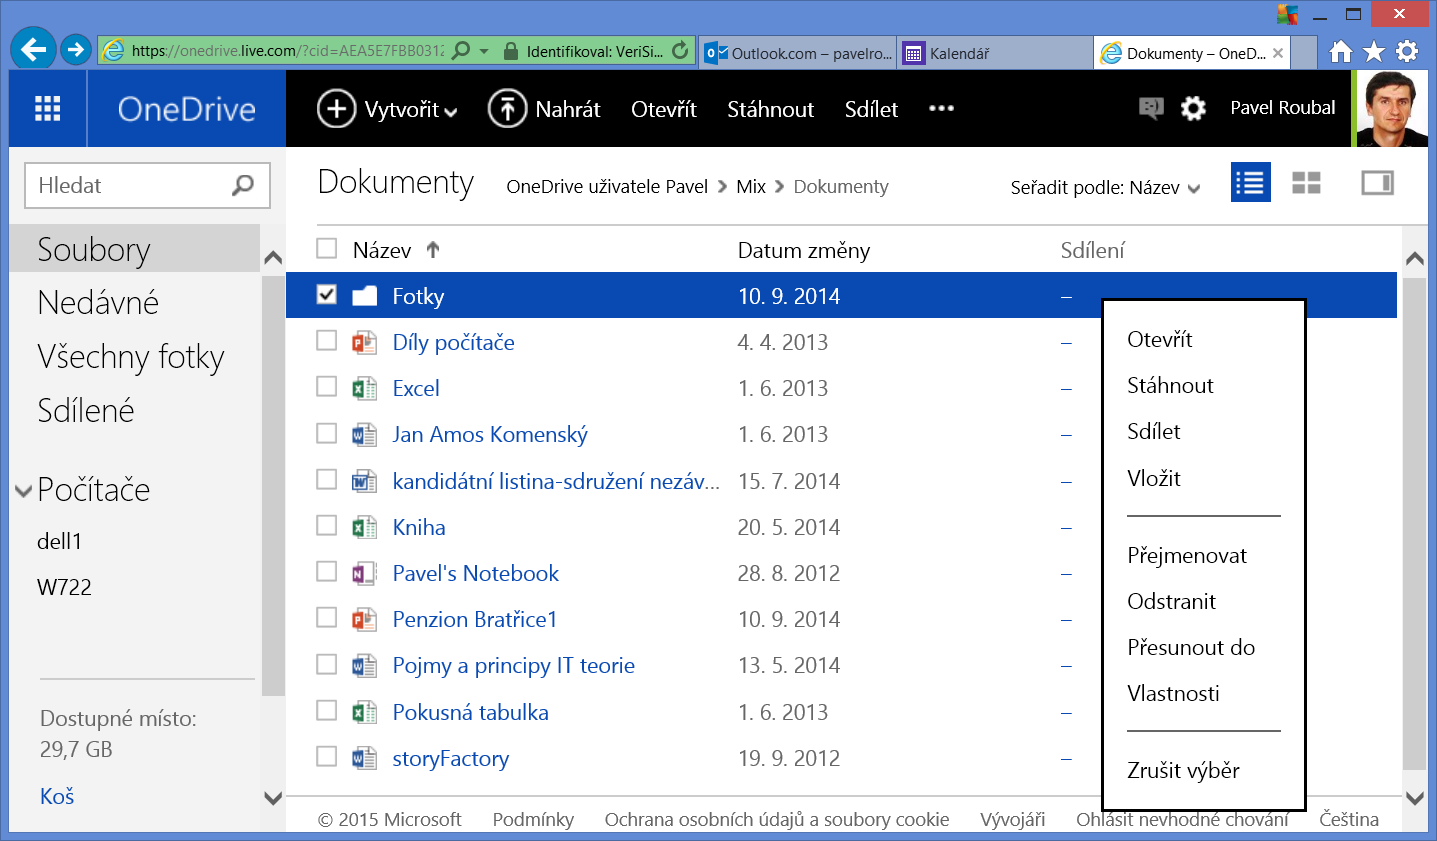The image size is (1437, 841).
Task: Switch to list view layout
Action: pos(1250,182)
